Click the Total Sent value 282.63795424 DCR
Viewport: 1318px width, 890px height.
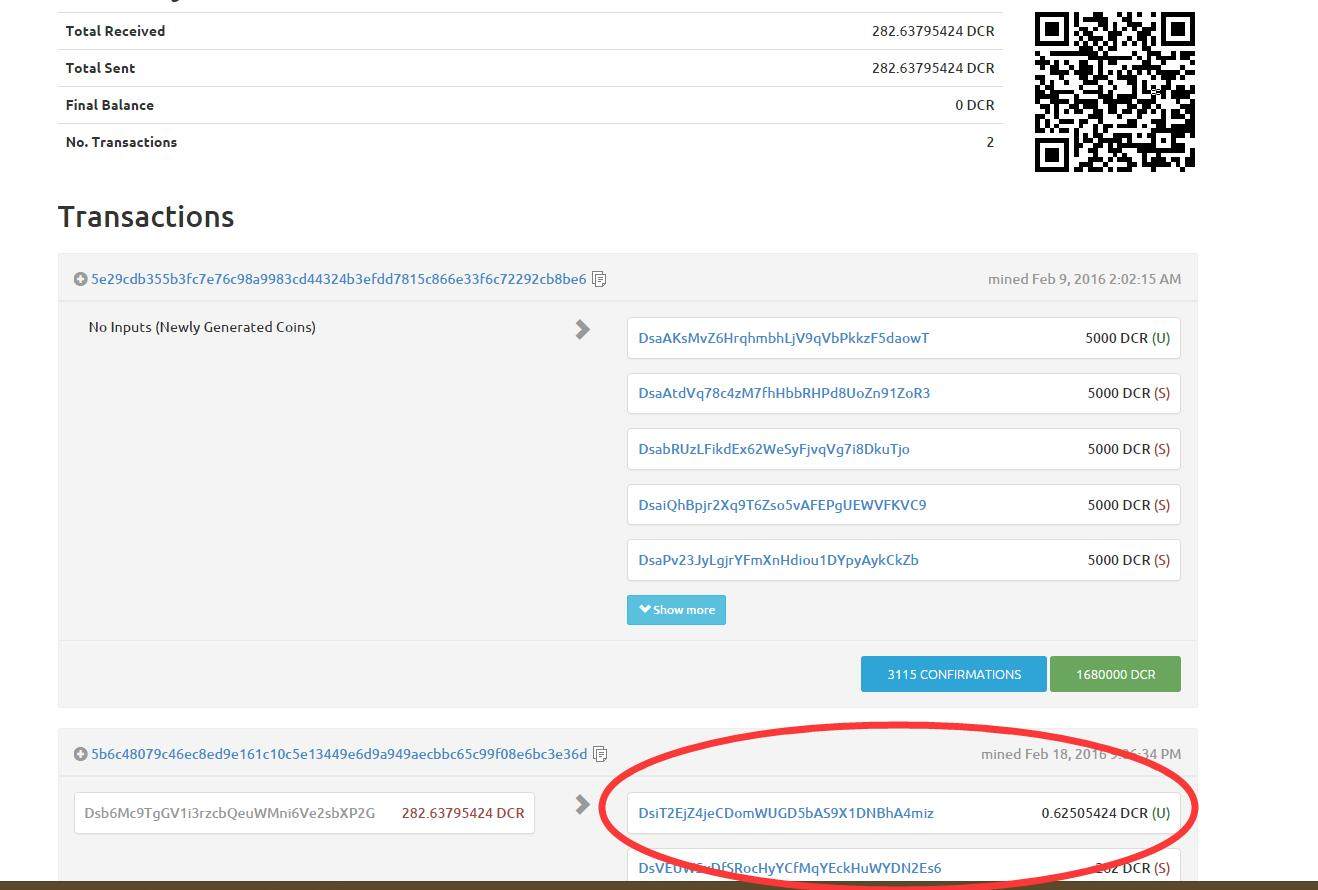click(x=933, y=68)
